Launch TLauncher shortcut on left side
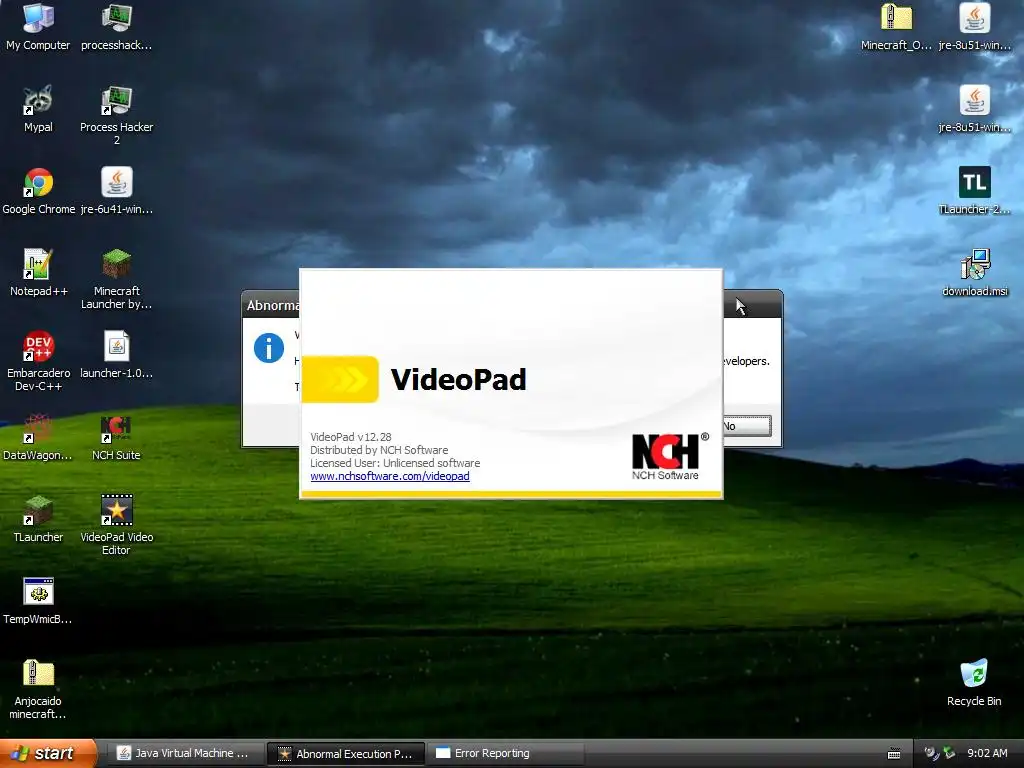The width and height of the screenshot is (1024, 768). point(38,519)
